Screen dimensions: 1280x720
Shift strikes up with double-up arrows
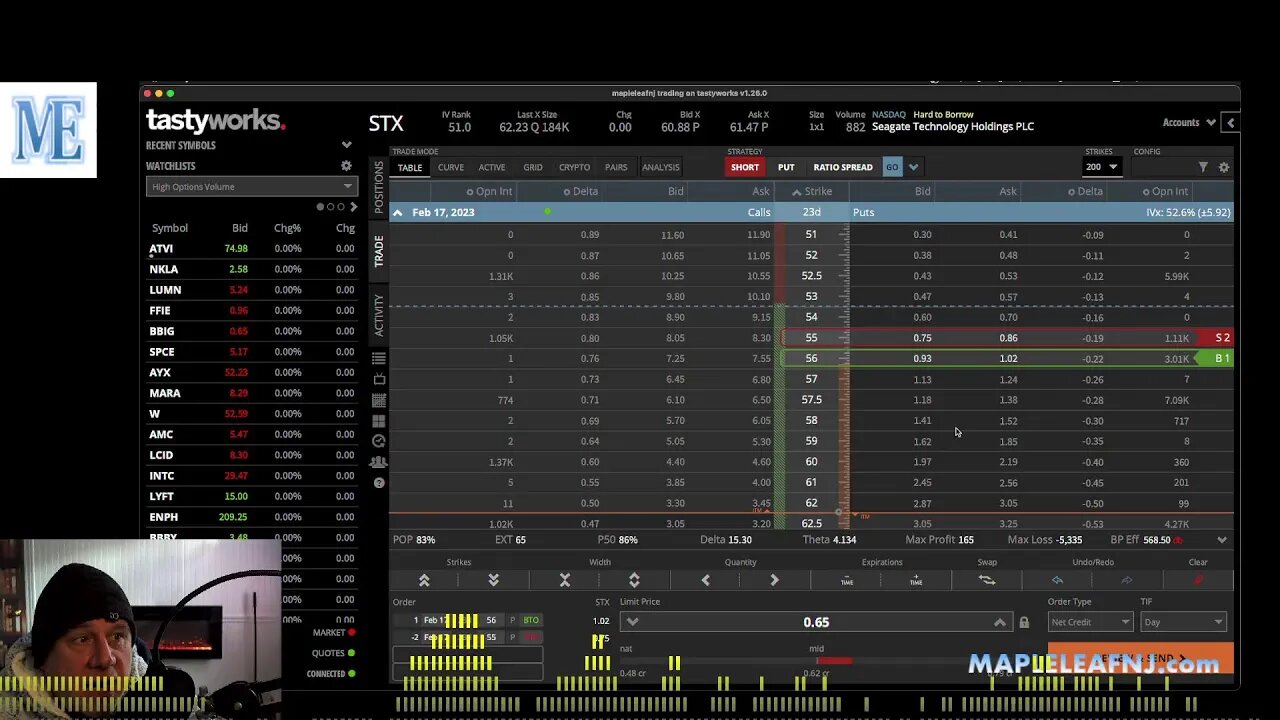pos(424,580)
